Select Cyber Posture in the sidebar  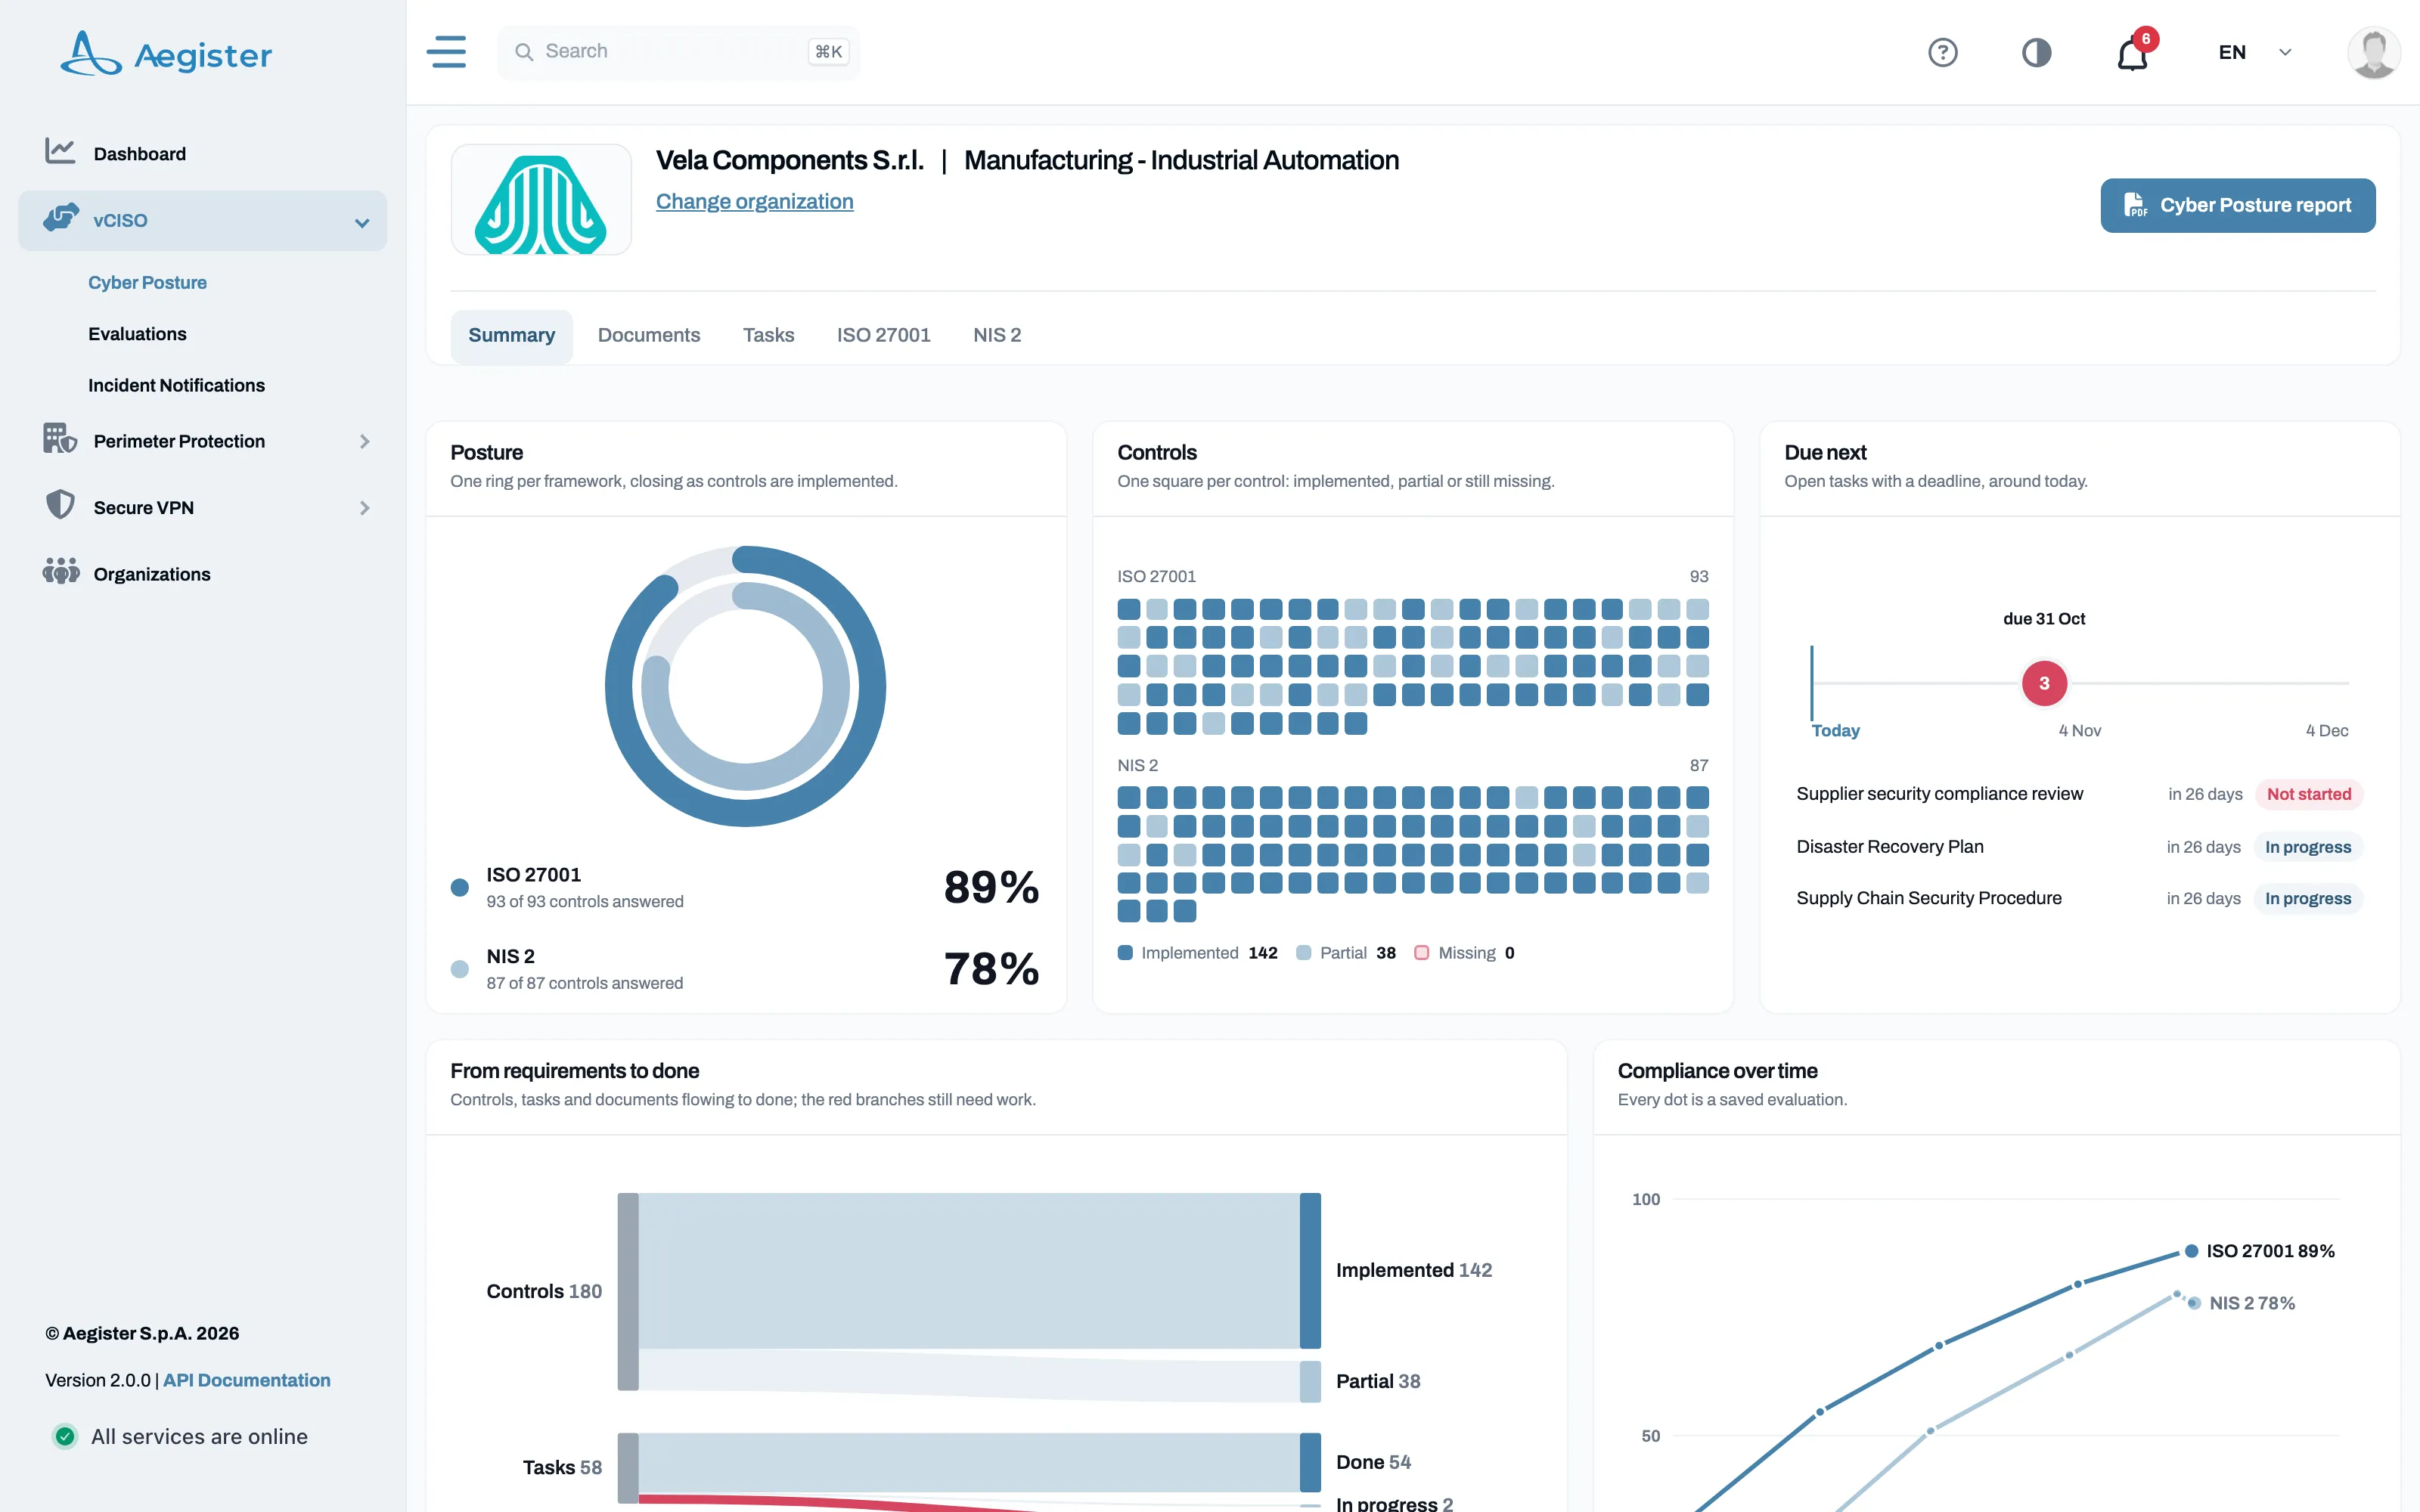tap(147, 283)
